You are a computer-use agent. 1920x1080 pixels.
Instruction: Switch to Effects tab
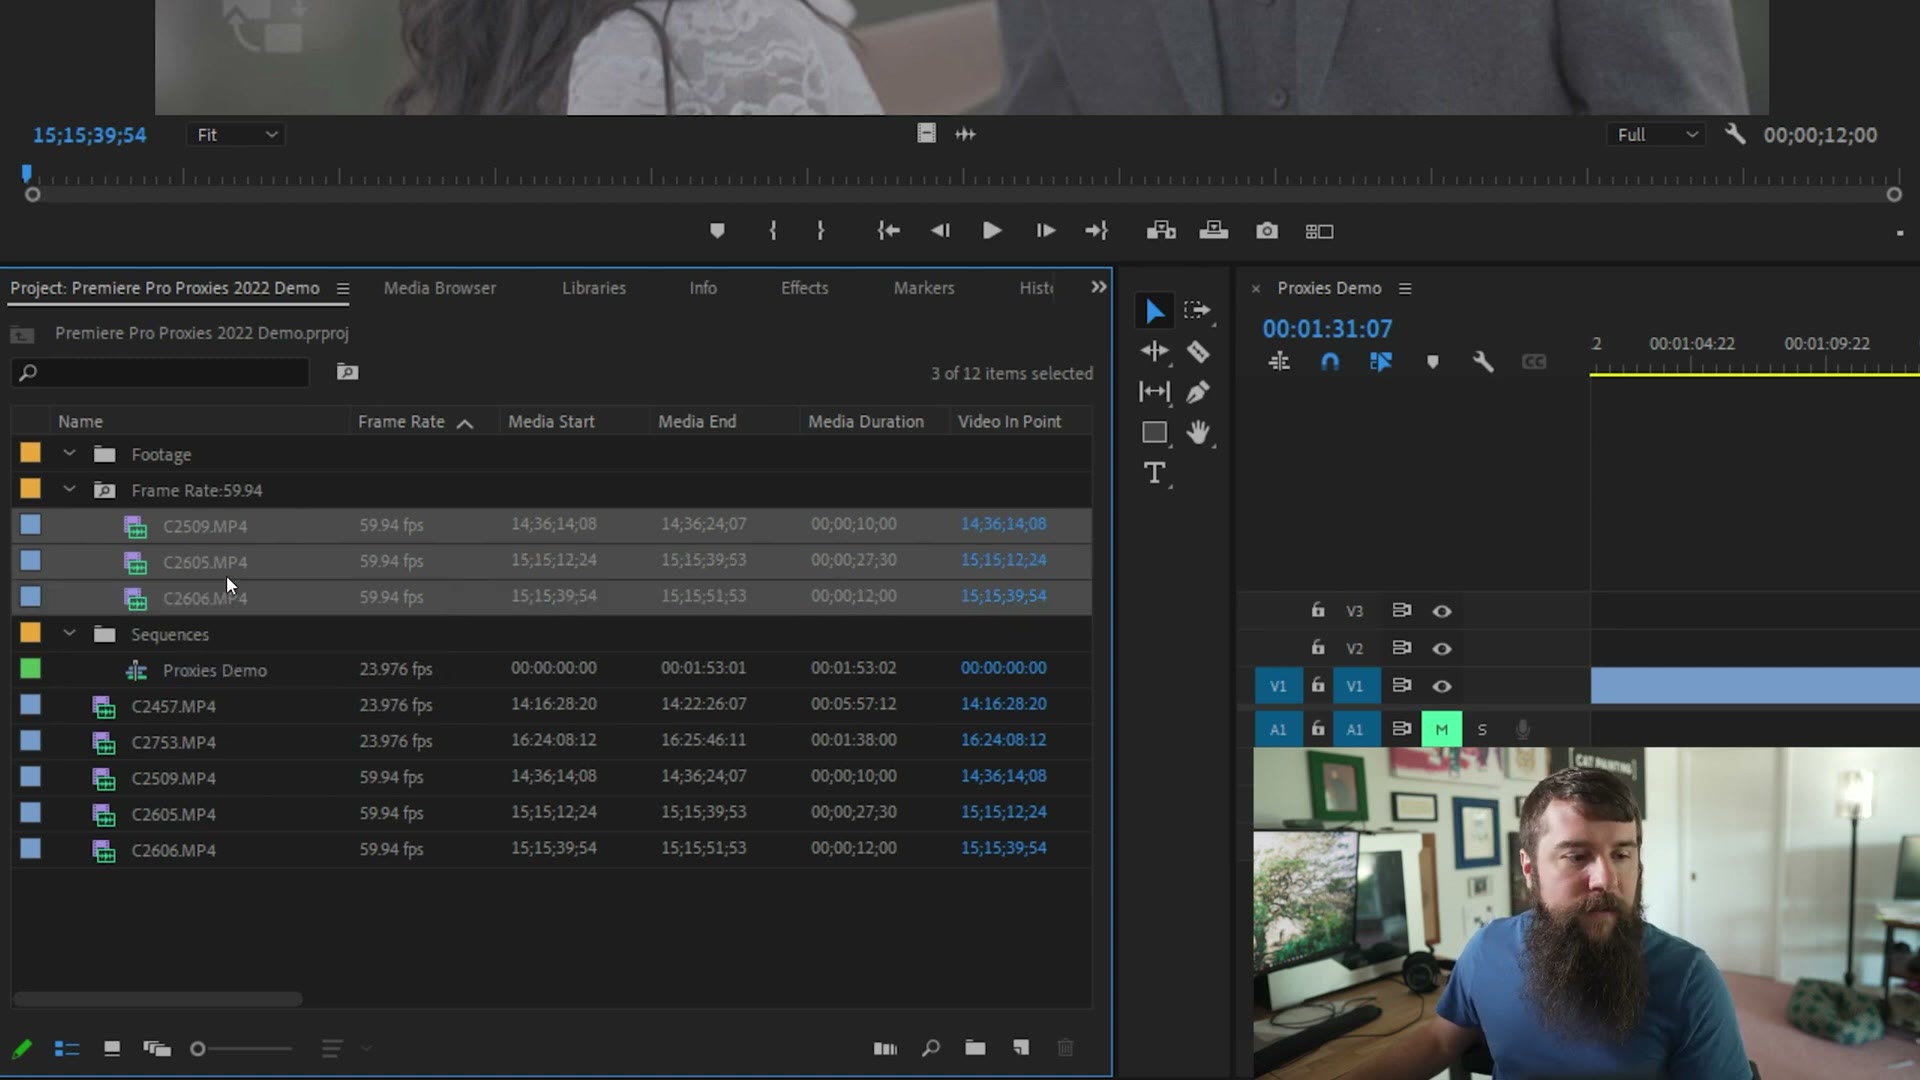[805, 288]
